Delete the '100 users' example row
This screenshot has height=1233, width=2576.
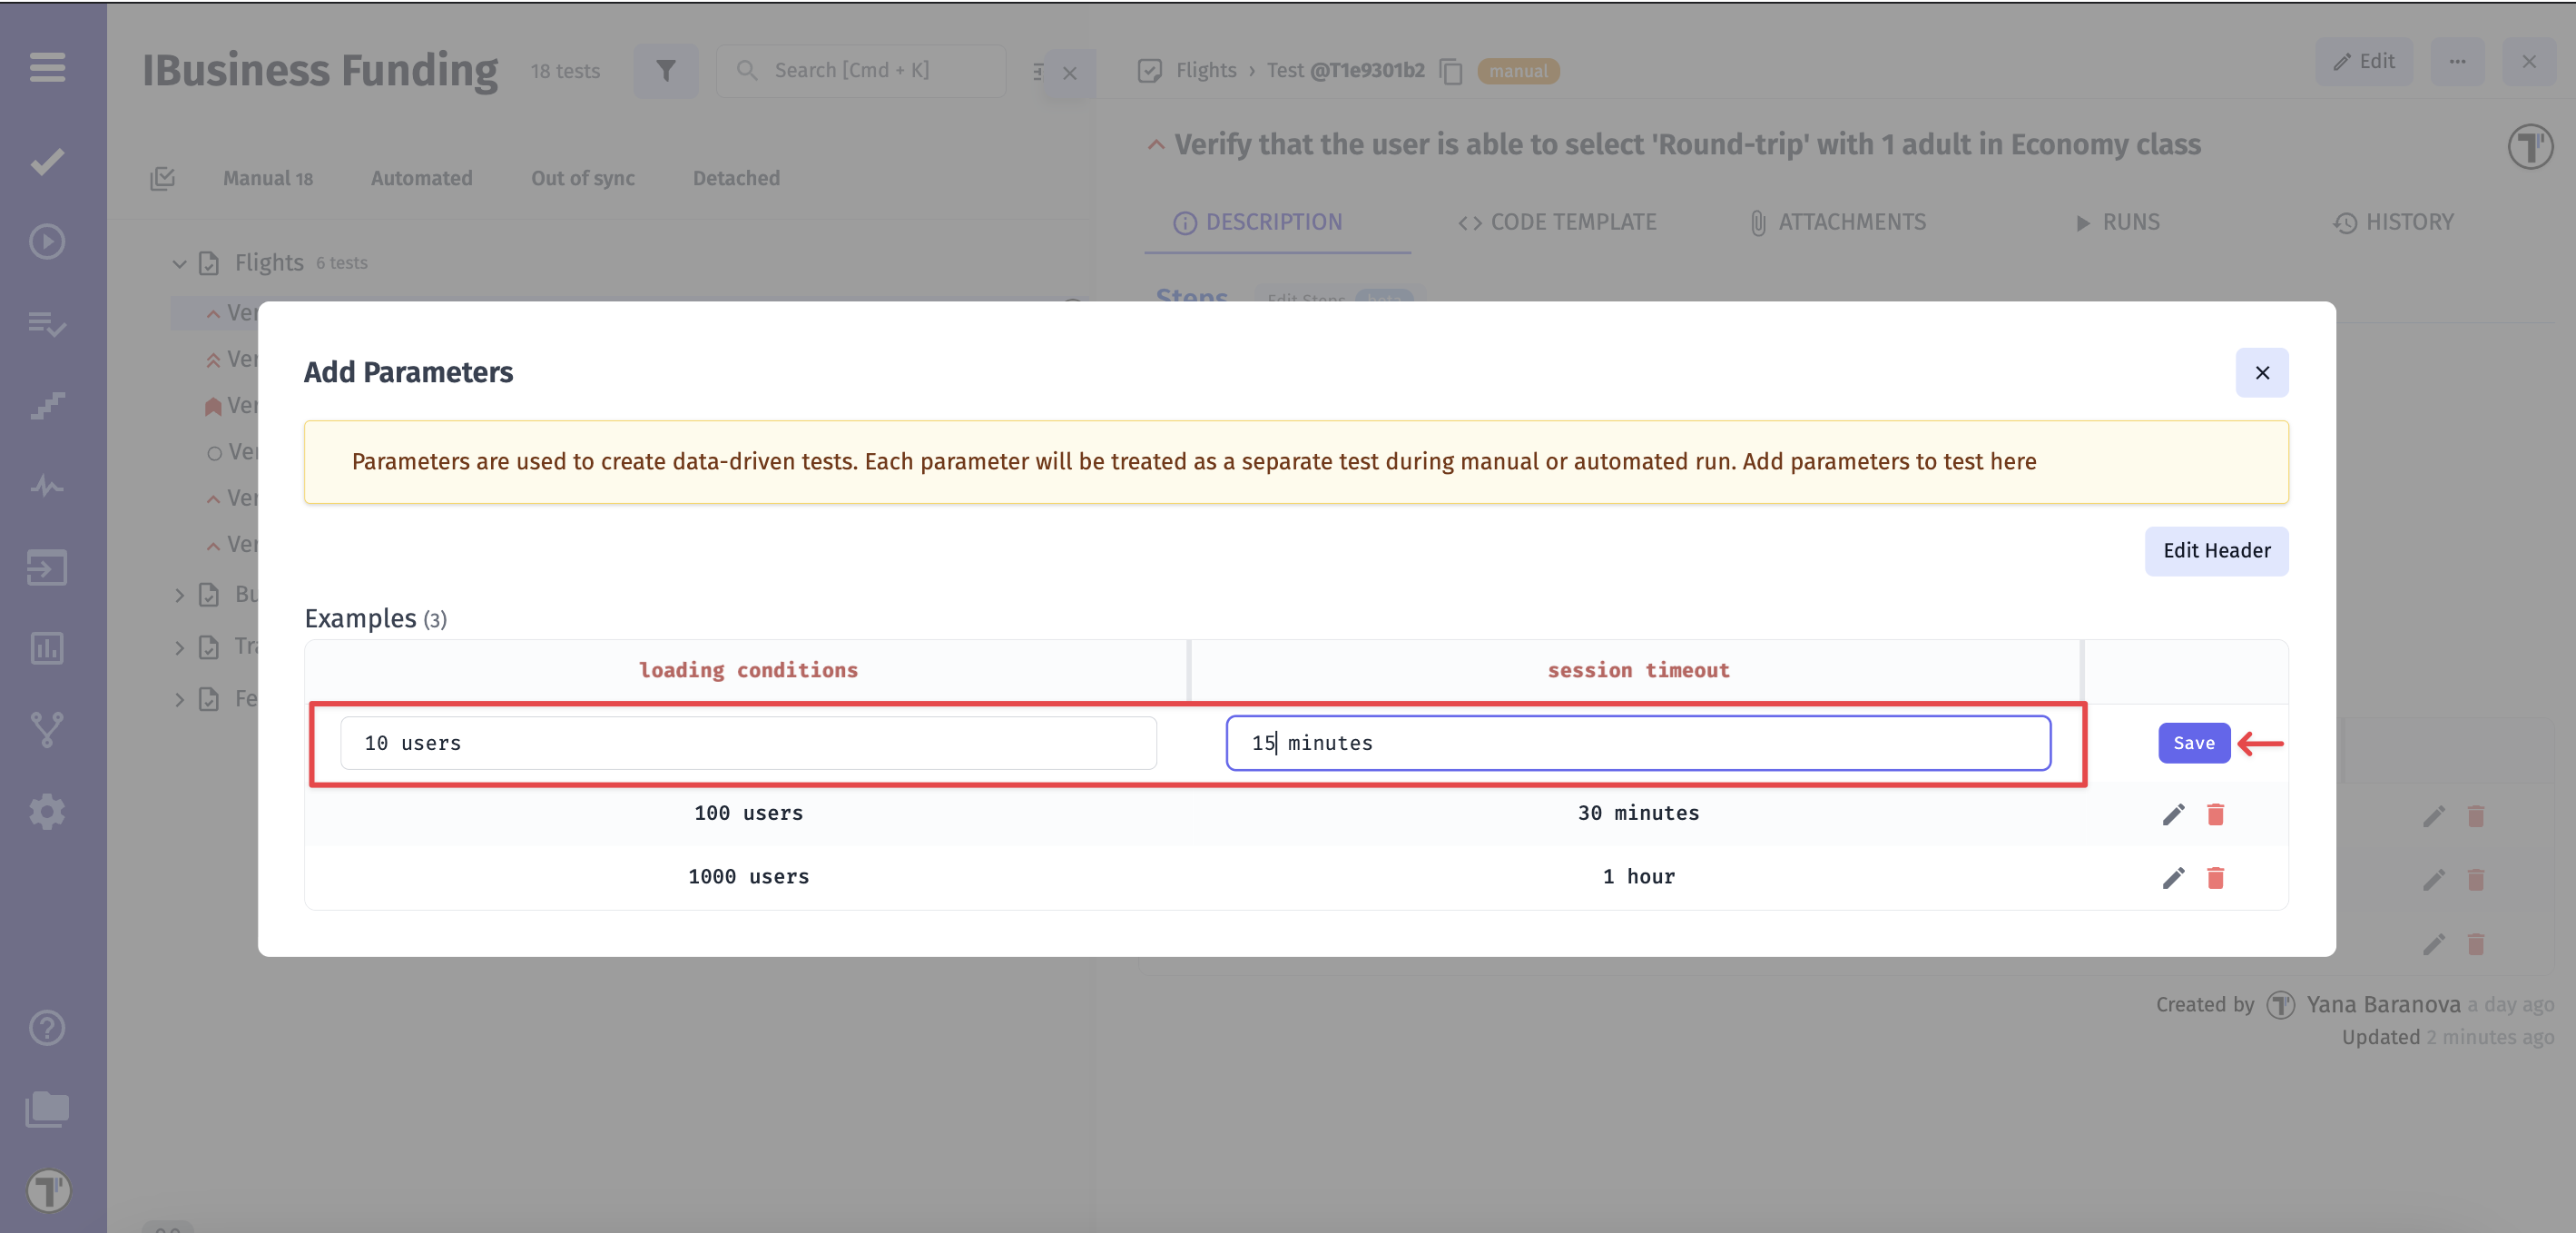2216,814
